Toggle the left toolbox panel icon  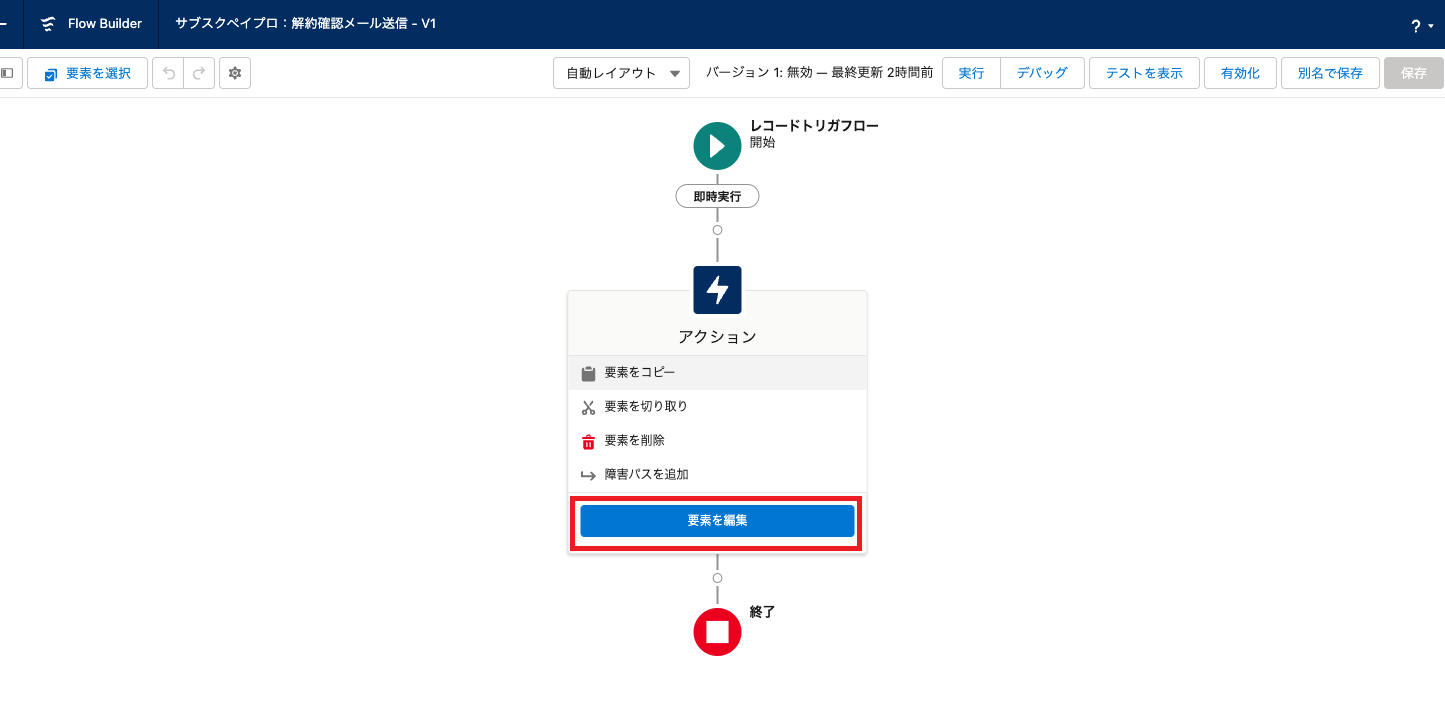(8, 73)
